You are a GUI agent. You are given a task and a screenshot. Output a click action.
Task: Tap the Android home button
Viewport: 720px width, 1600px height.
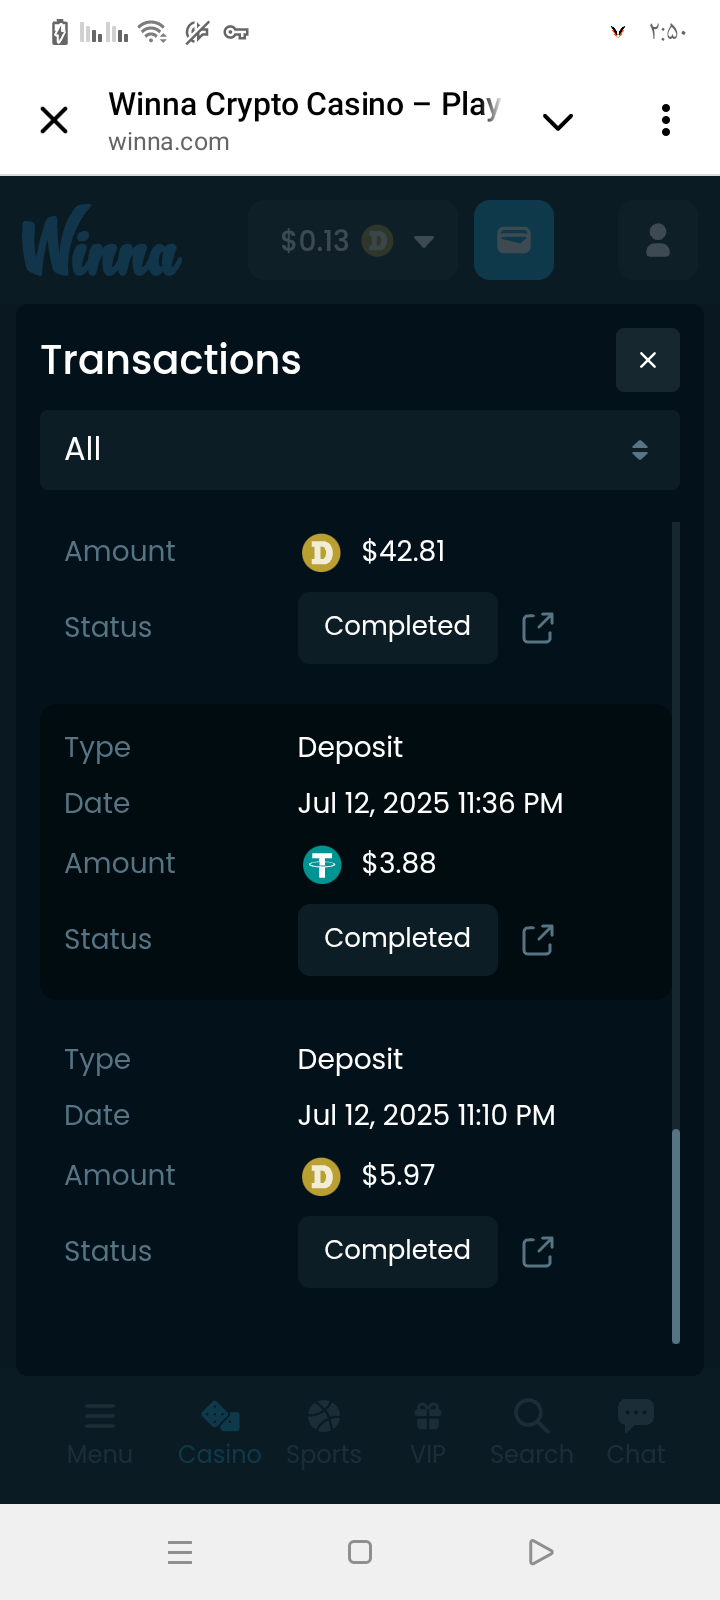pos(360,1552)
